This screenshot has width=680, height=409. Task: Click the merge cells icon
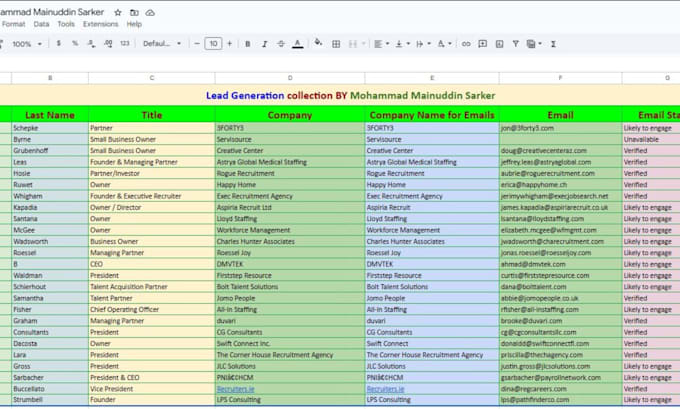353,44
